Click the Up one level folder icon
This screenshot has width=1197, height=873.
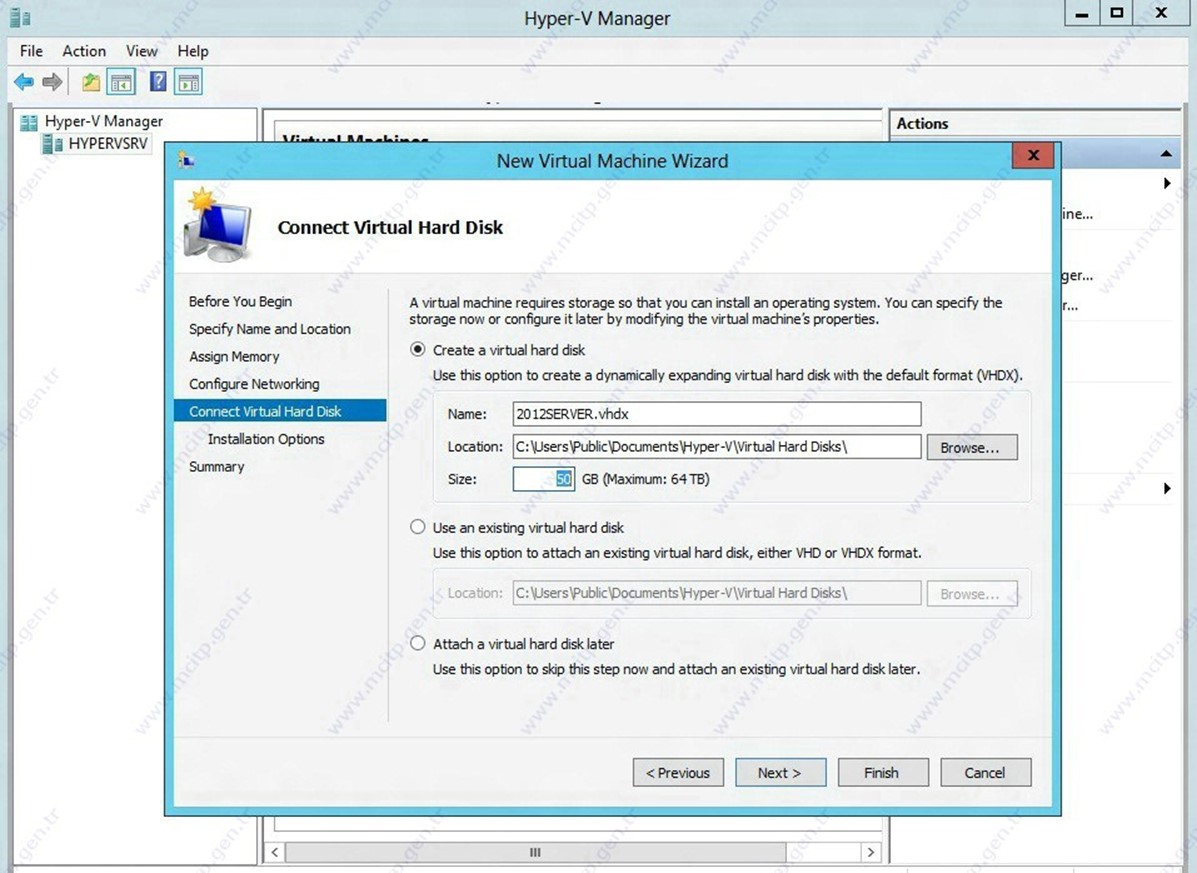pyautogui.click(x=91, y=82)
